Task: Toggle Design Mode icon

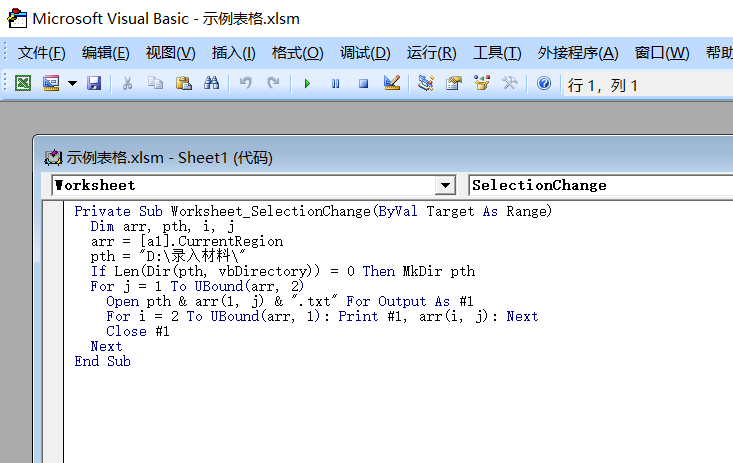Action: click(391, 84)
